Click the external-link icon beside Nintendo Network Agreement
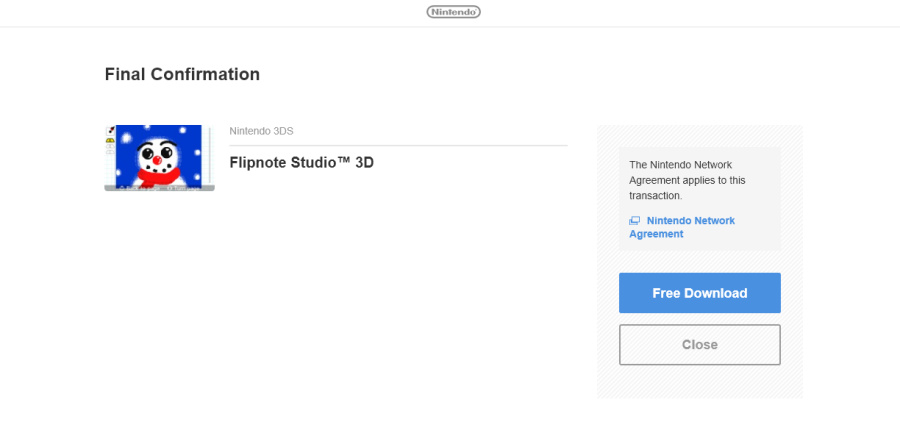 click(x=634, y=221)
